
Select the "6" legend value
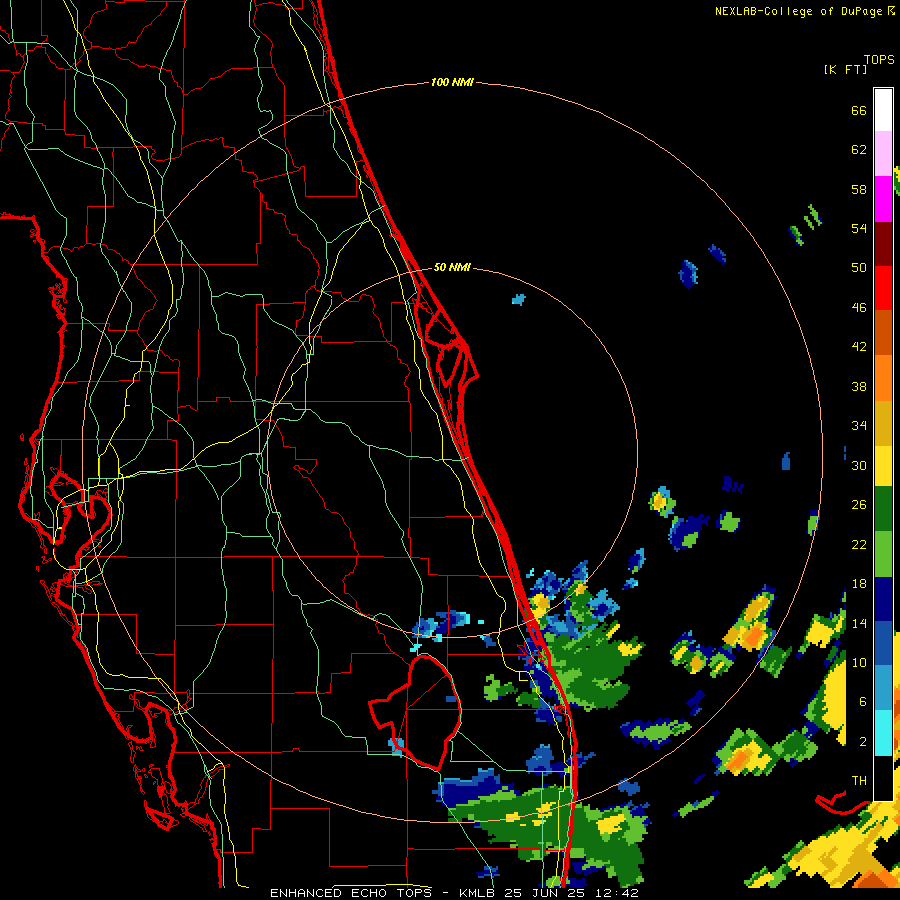point(863,702)
